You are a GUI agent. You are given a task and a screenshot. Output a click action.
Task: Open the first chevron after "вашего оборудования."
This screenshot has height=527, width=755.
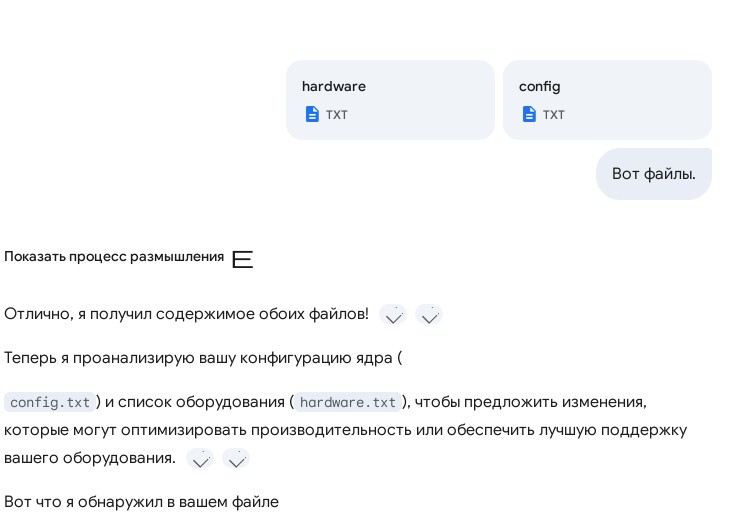point(200,460)
